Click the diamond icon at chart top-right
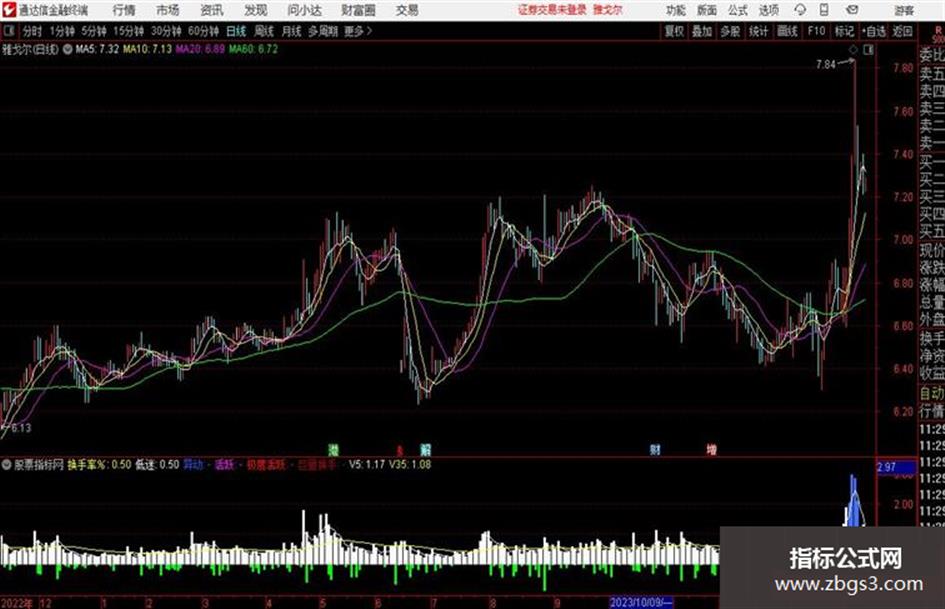Viewport: 945px width, 609px height. pos(853,50)
